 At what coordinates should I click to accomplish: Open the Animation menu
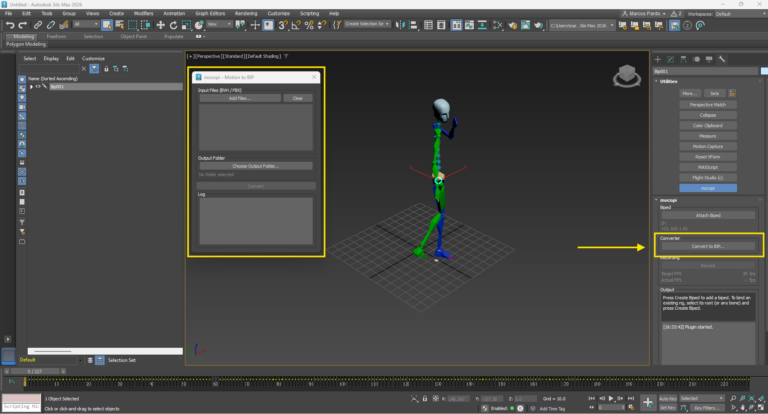[x=174, y=13]
